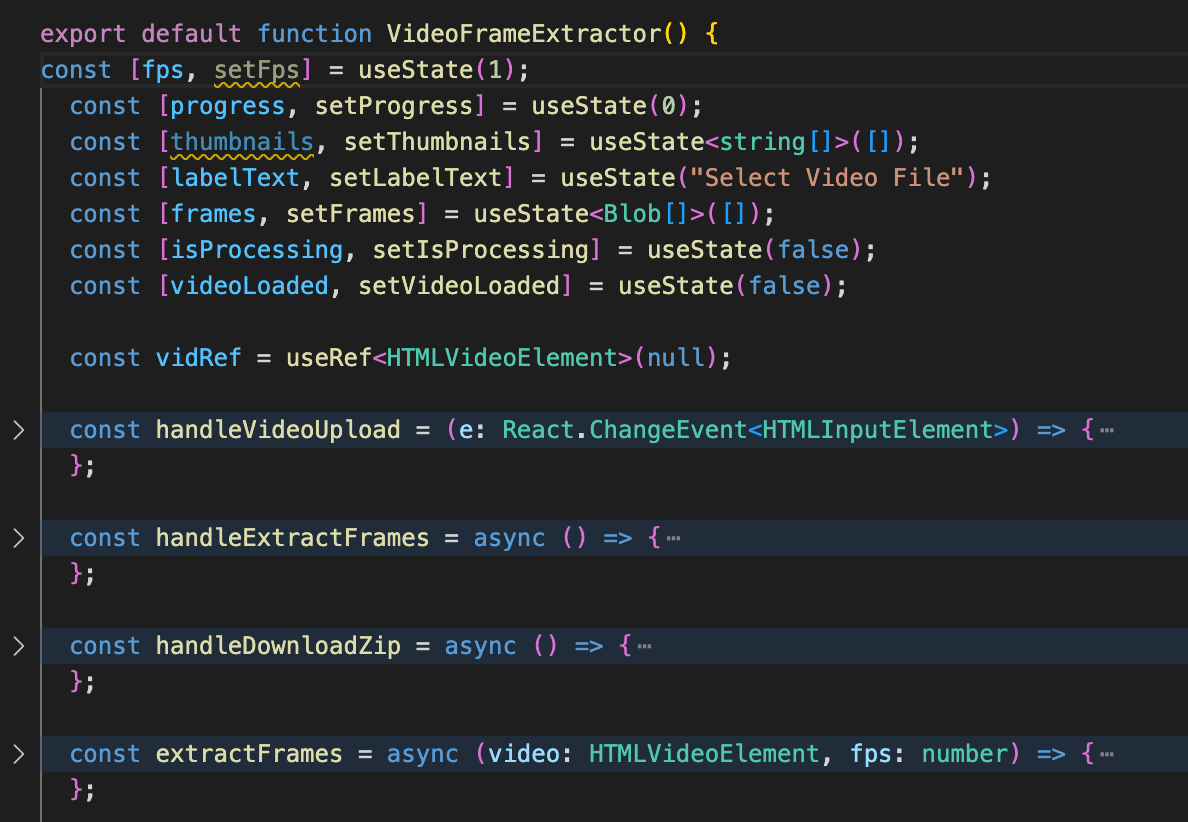Image resolution: width=1188 pixels, height=822 pixels.
Task: Click the React.ChangeEvent type annotation
Action: 624,430
